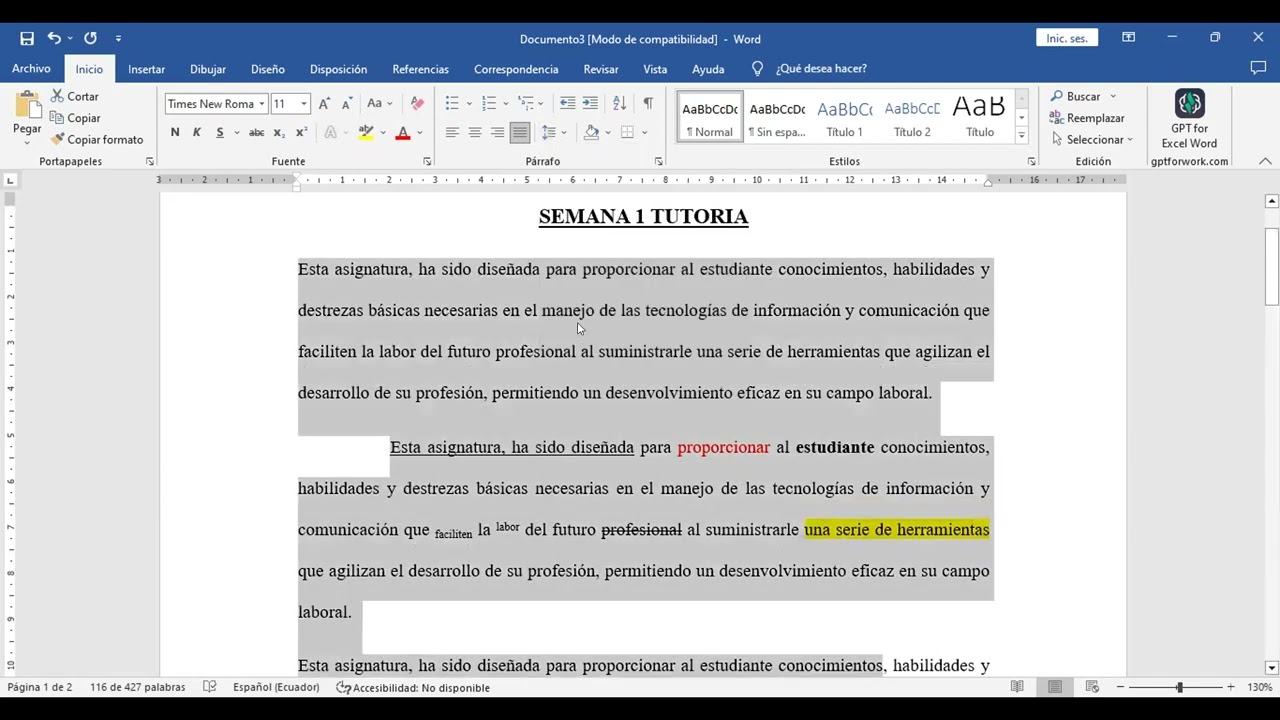Activate Copiar formato painter

pyautogui.click(x=97, y=140)
